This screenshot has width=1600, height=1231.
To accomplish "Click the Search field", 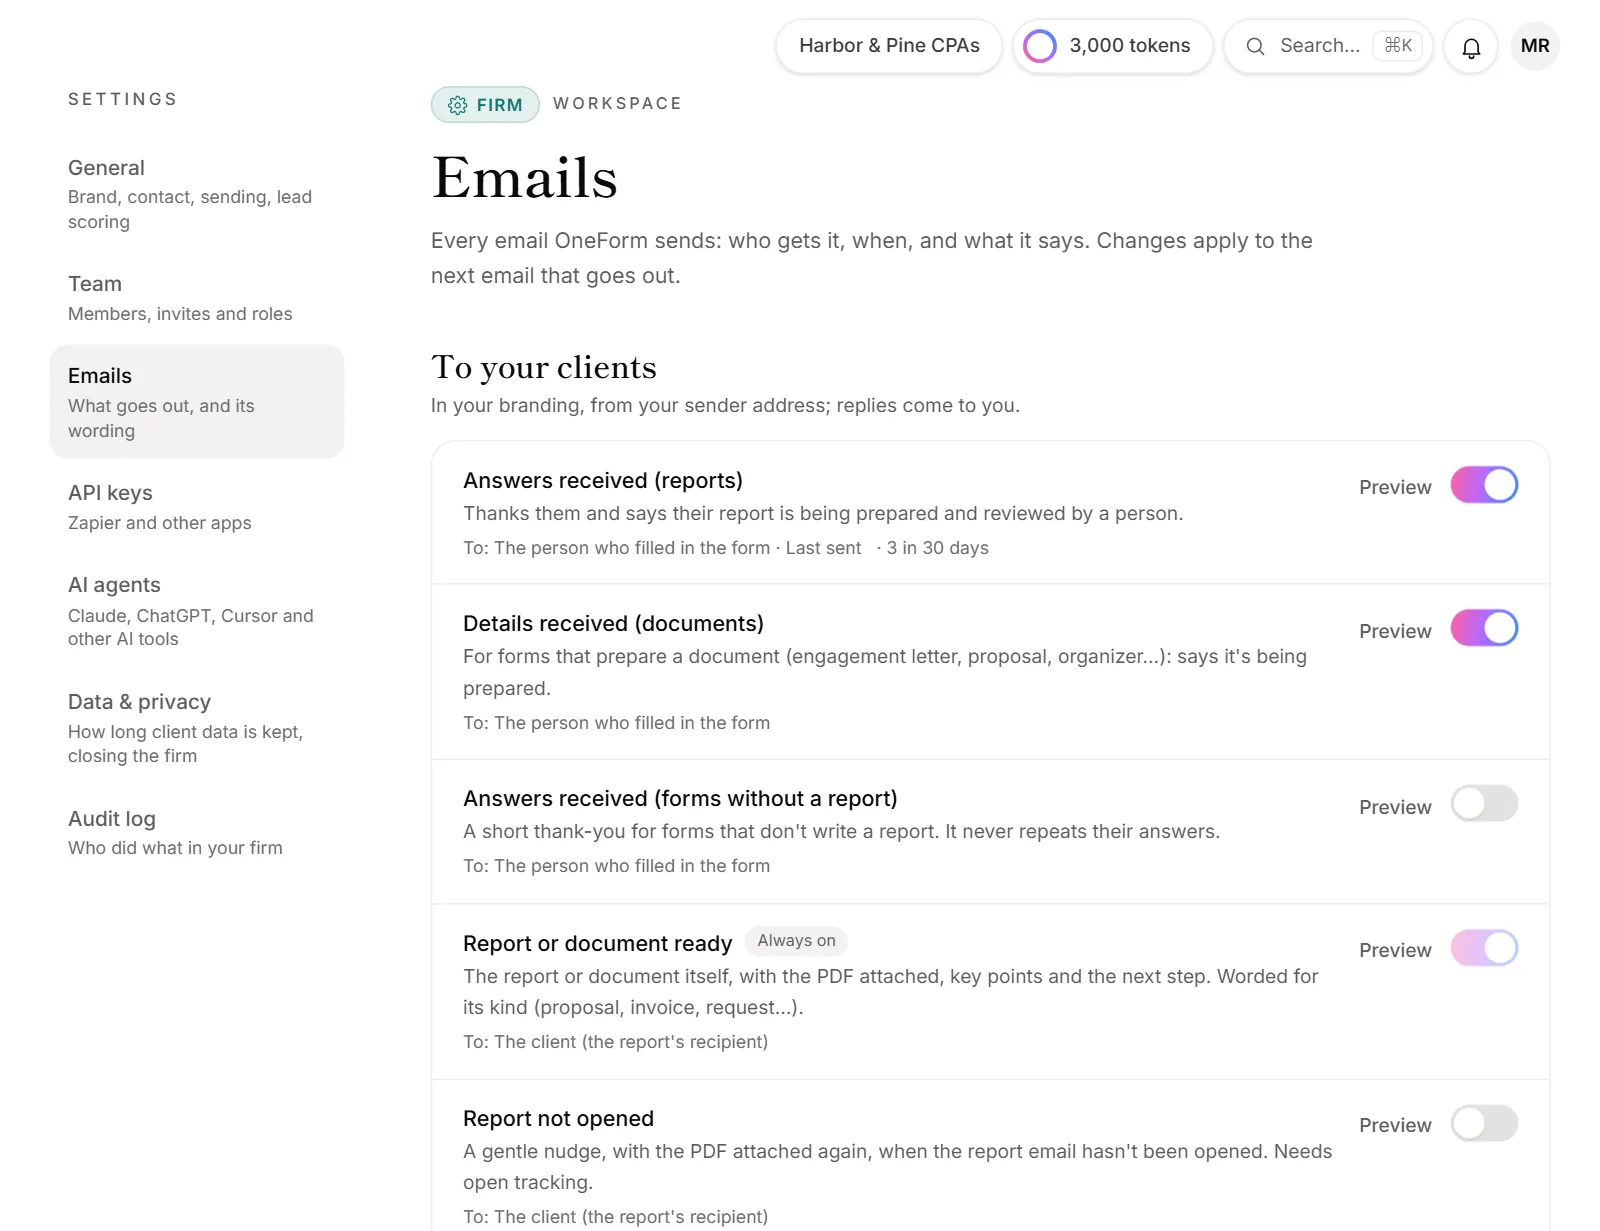I will coord(1328,46).
